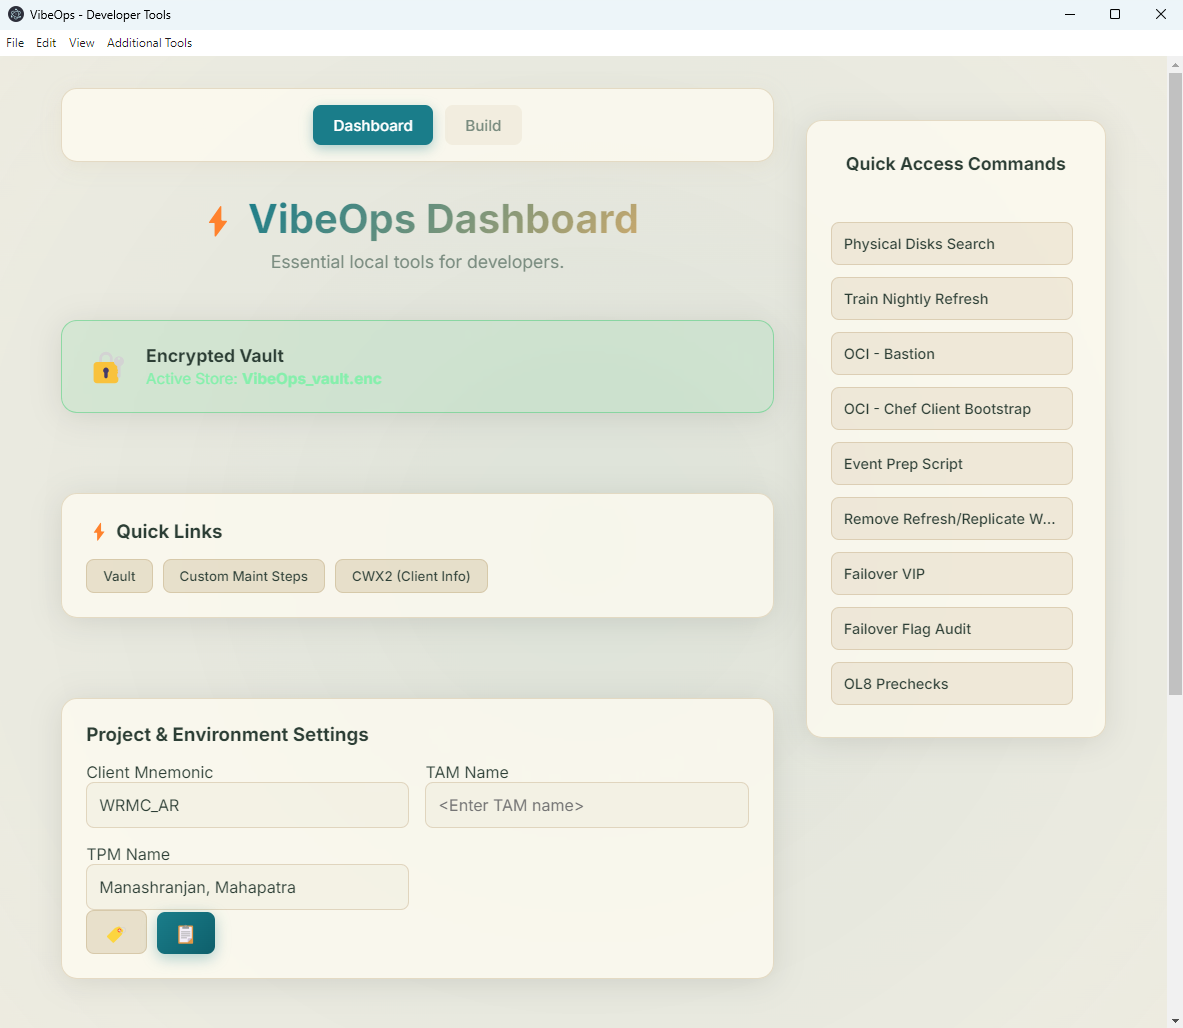Viewport: 1183px width, 1028px height.
Task: Click inside the TAM Name input field
Action: (586, 805)
